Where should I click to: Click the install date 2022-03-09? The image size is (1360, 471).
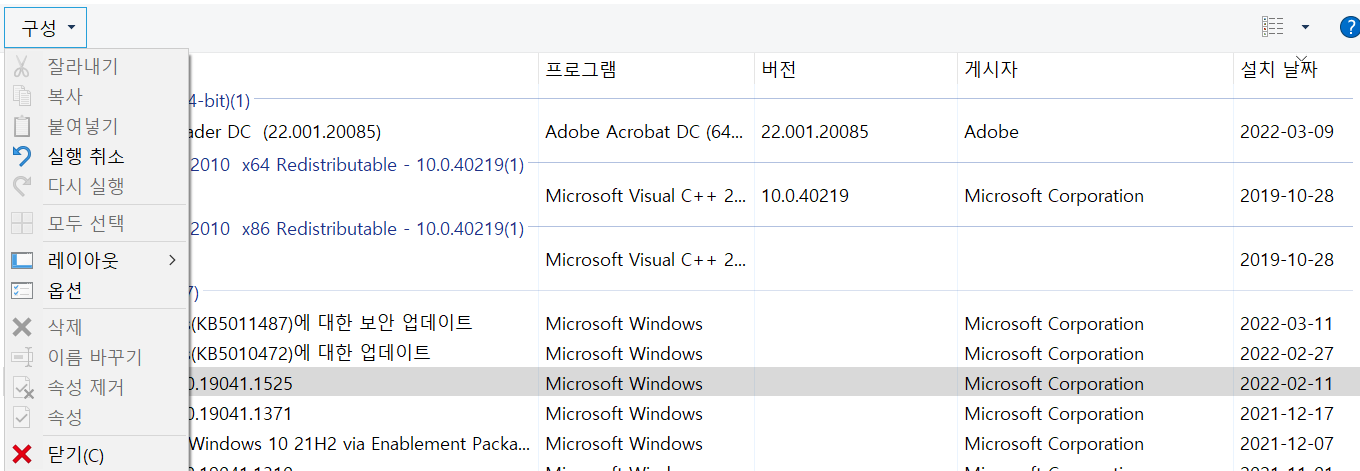tap(1287, 132)
